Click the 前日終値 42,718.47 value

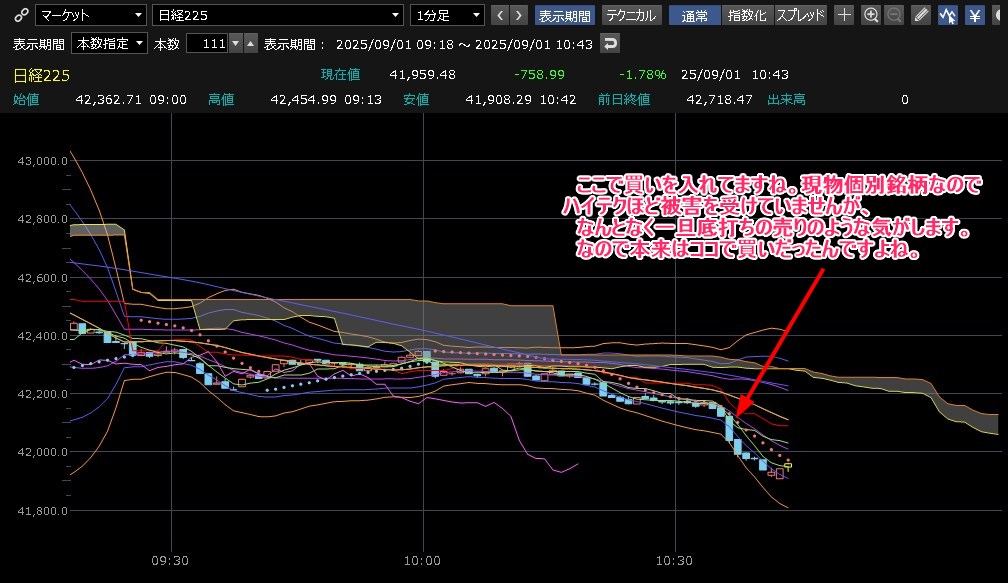point(719,100)
